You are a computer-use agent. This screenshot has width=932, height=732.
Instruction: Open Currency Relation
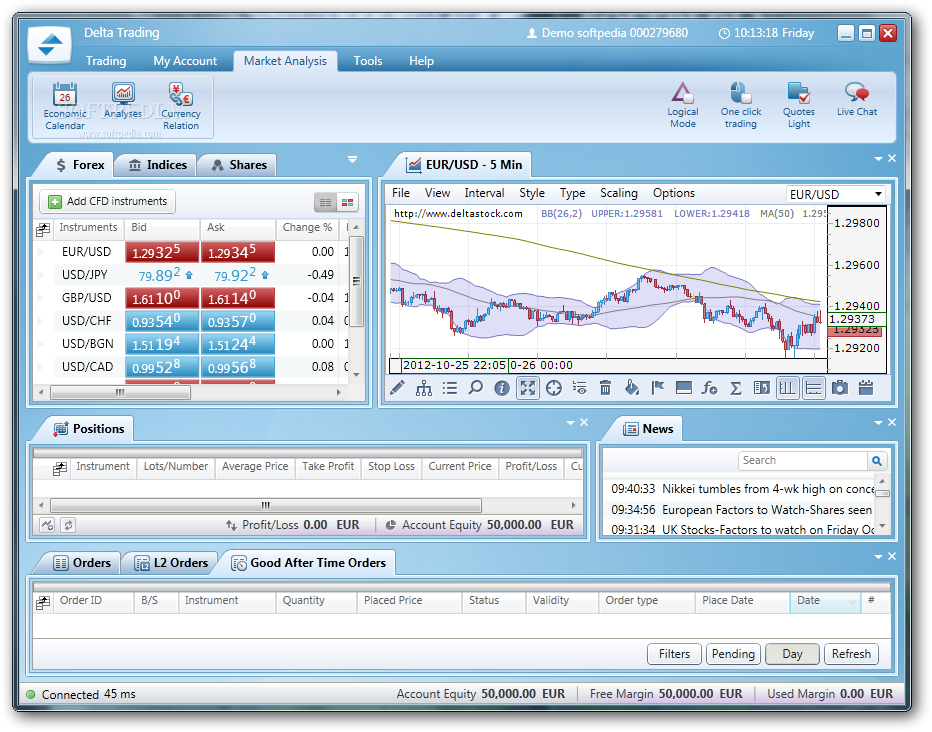pyautogui.click(x=181, y=106)
